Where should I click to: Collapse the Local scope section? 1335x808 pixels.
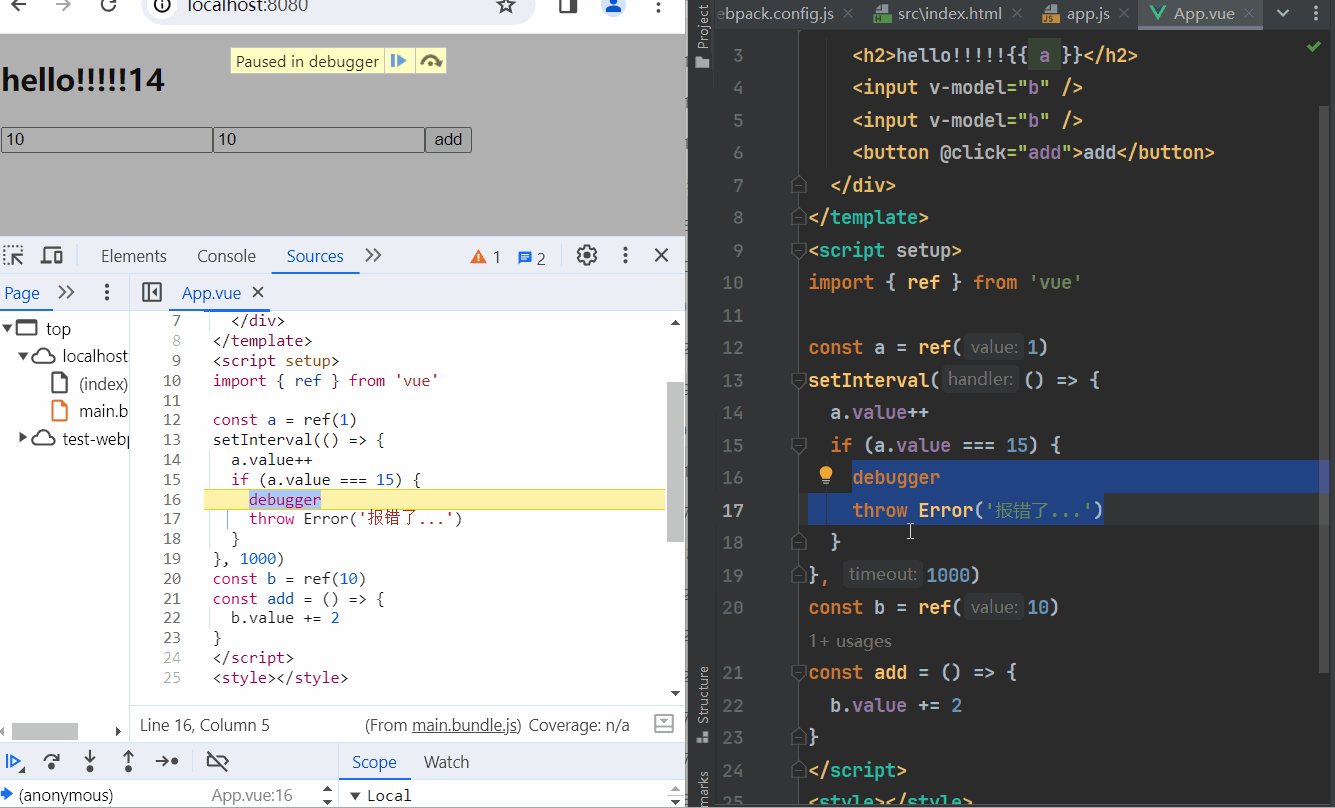[x=355, y=796]
